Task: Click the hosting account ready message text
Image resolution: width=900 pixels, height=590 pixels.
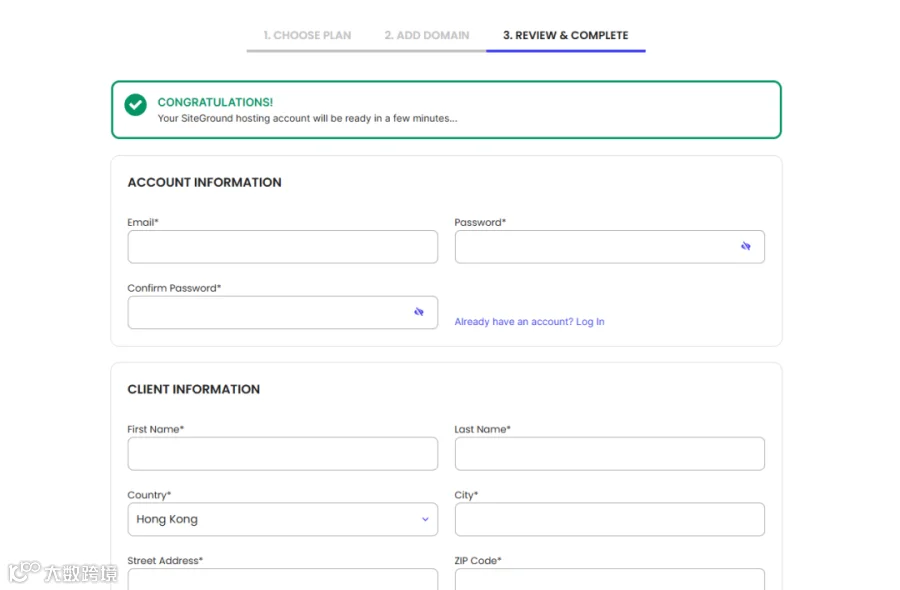Action: pos(307,118)
